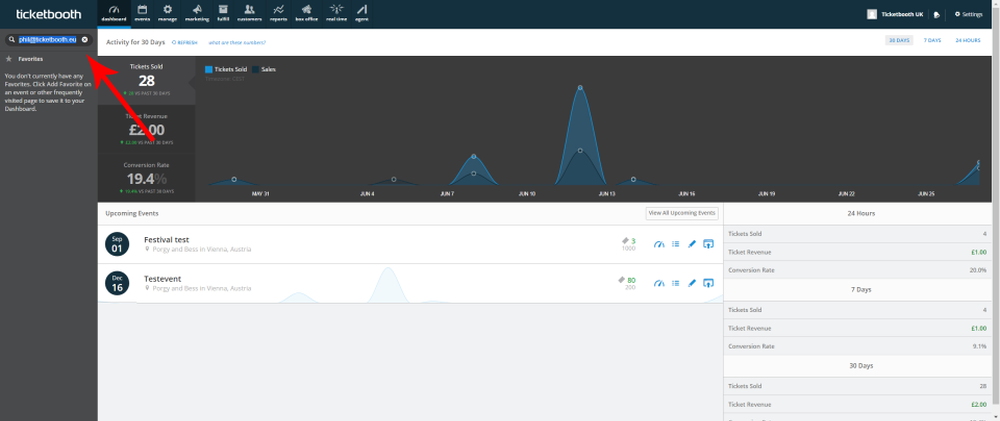Click the ticket tag icon for Testevent
Screen dimensions: 1000x421
coord(621,280)
